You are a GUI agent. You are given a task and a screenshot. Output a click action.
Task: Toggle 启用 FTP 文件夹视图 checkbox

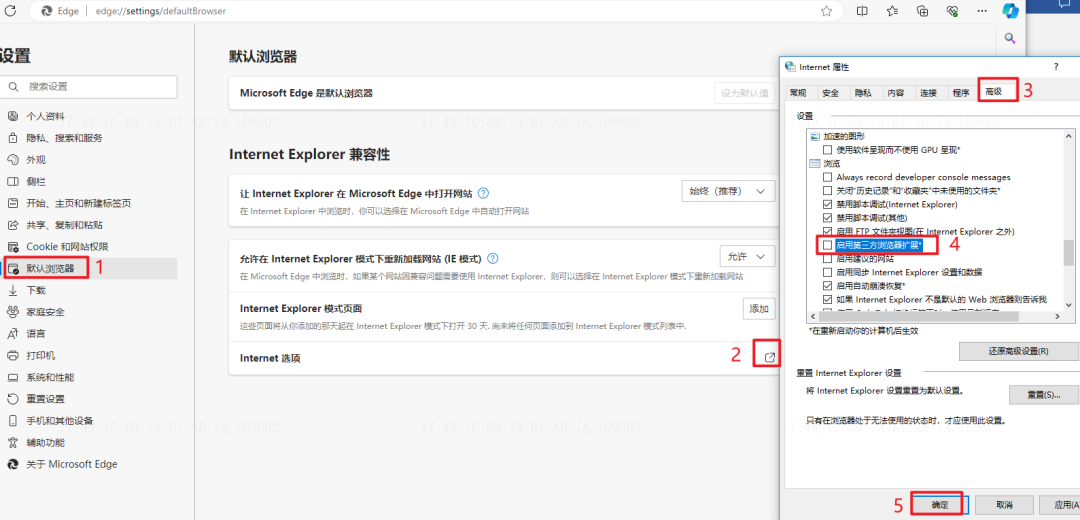828,231
